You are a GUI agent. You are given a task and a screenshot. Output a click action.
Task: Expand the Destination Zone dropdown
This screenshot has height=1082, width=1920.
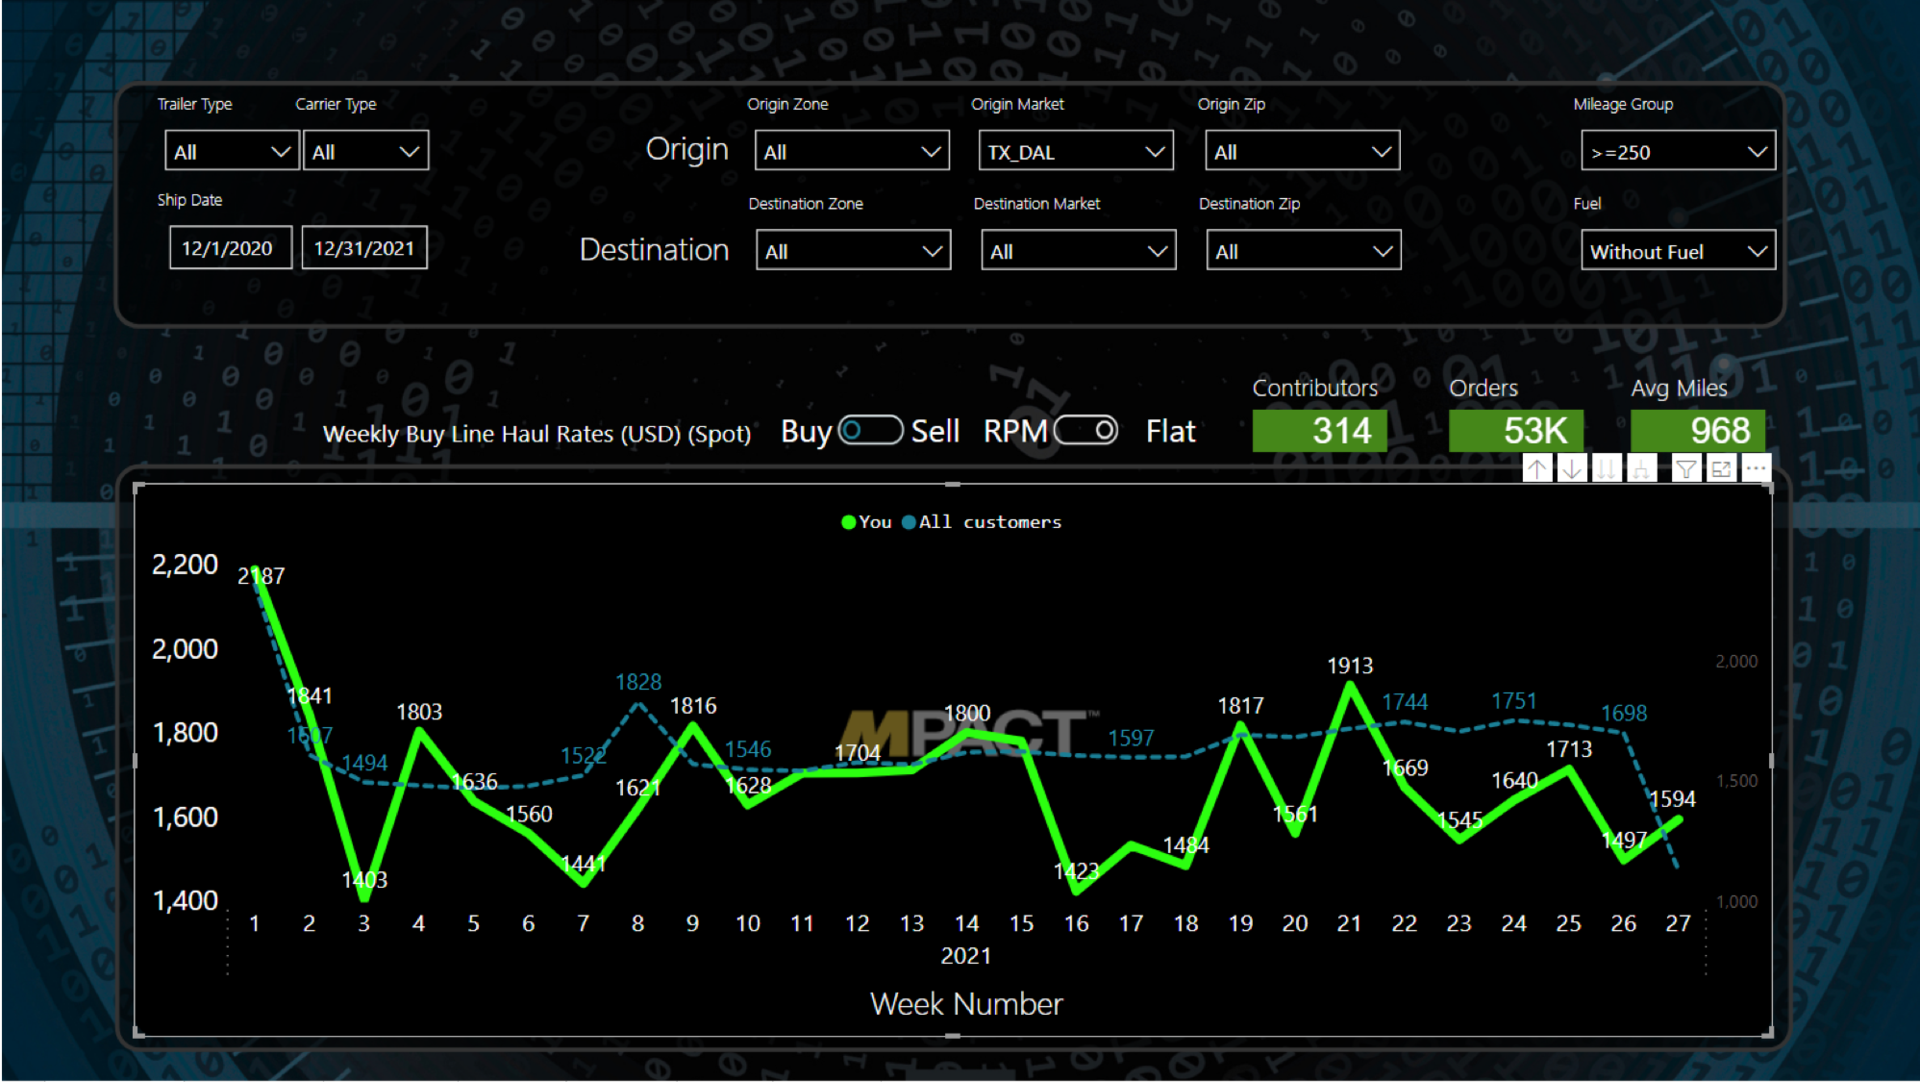(x=853, y=252)
